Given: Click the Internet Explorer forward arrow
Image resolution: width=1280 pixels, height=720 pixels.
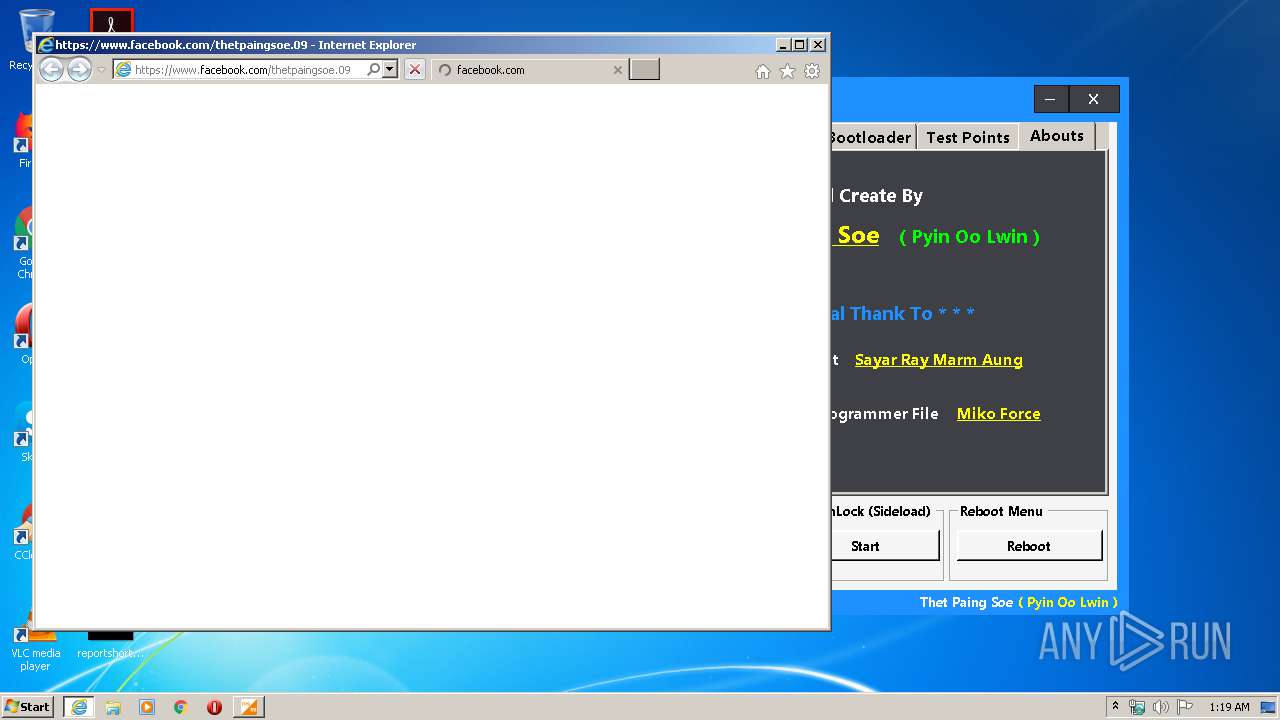Looking at the screenshot, I should [79, 69].
